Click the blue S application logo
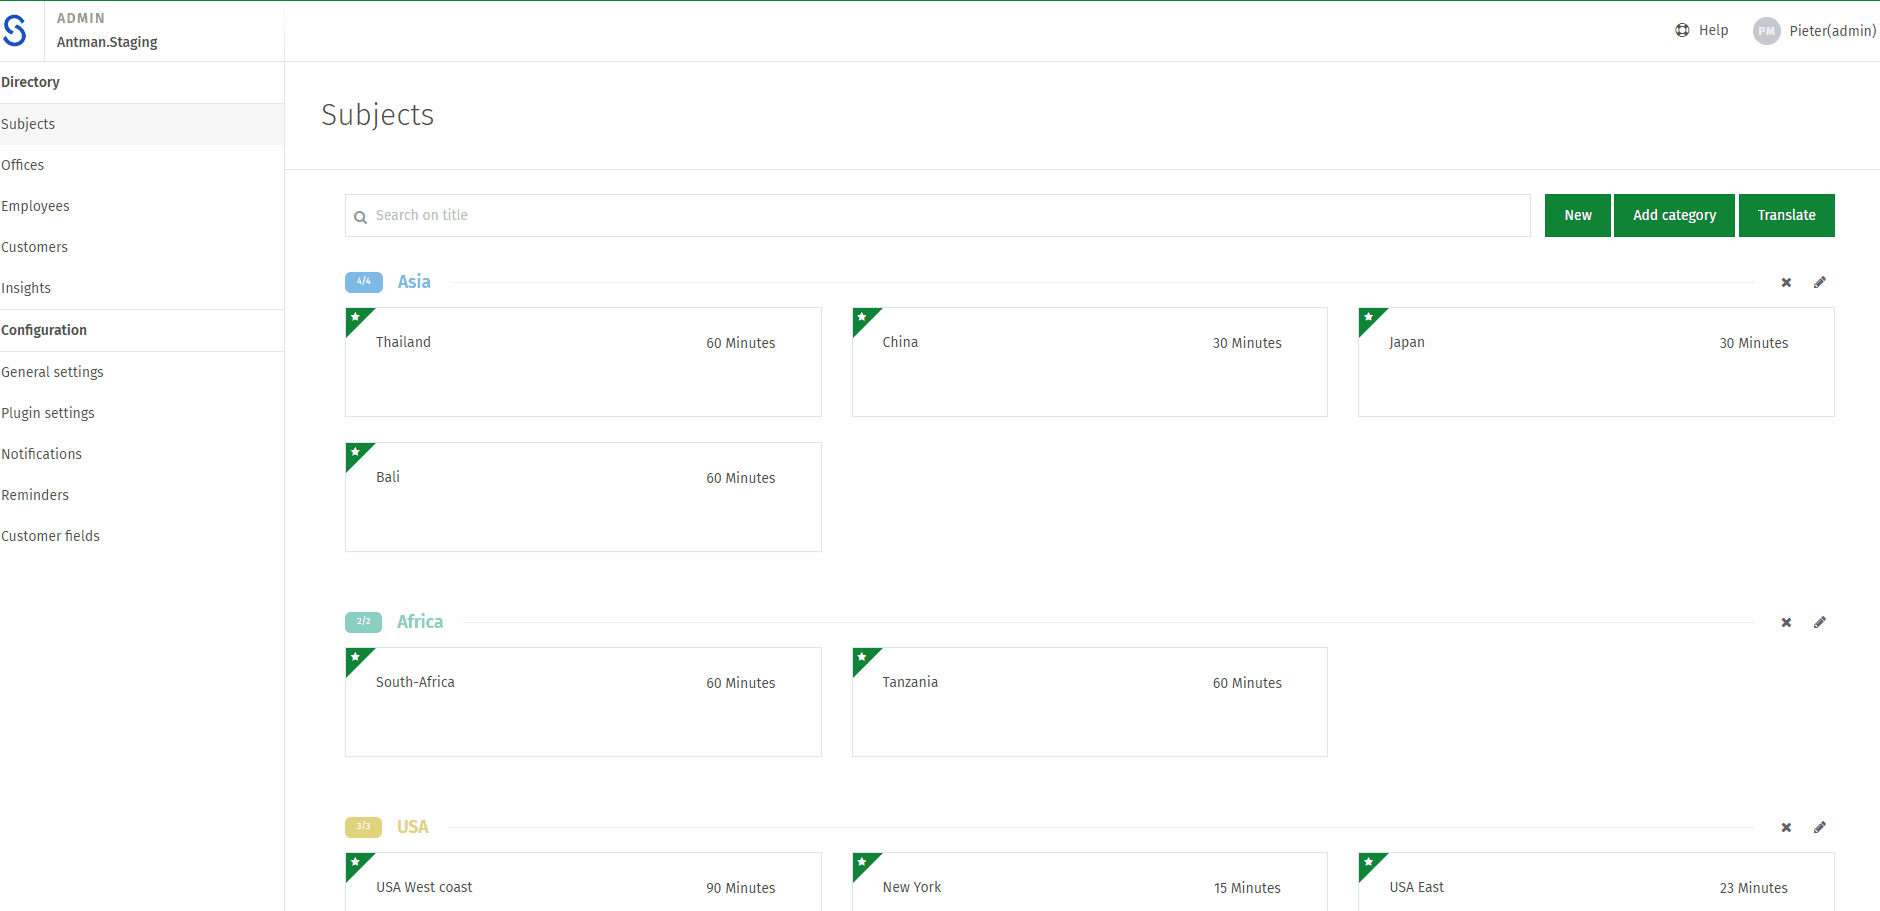The width and height of the screenshot is (1880, 911). [x=14, y=31]
